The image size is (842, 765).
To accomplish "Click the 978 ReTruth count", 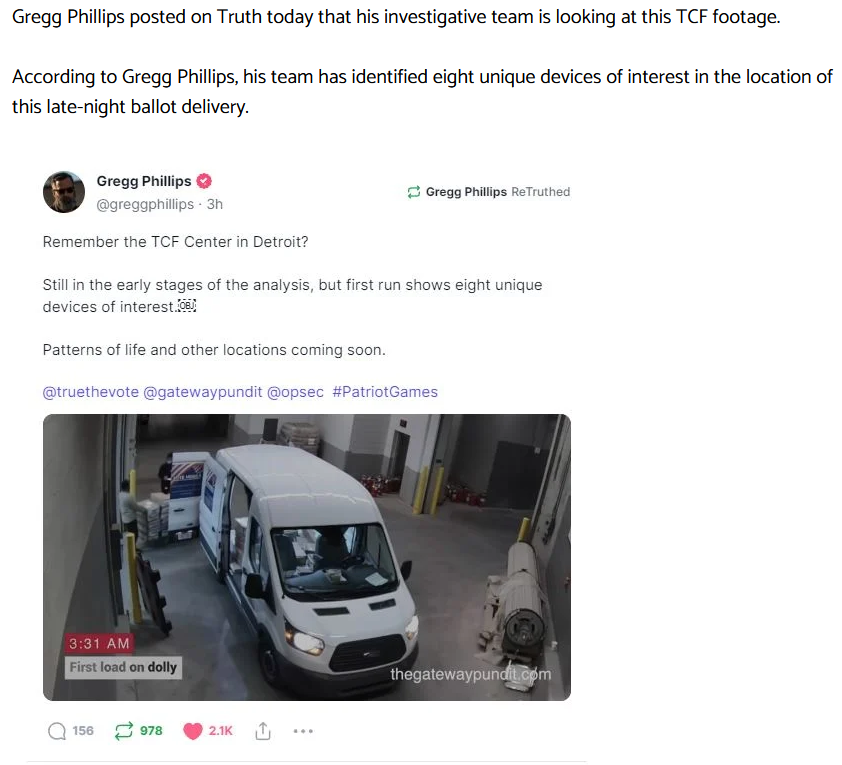I will click(x=151, y=731).
